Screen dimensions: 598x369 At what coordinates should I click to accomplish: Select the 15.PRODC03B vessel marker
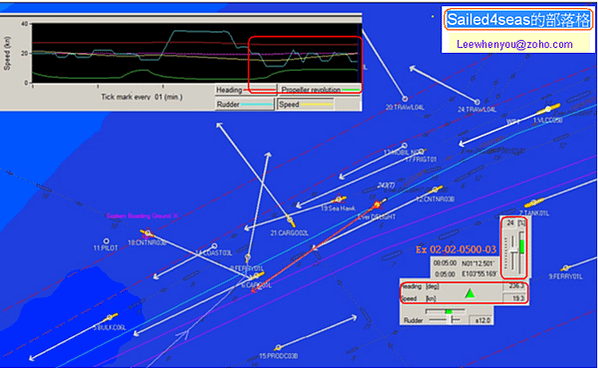coord(278,348)
